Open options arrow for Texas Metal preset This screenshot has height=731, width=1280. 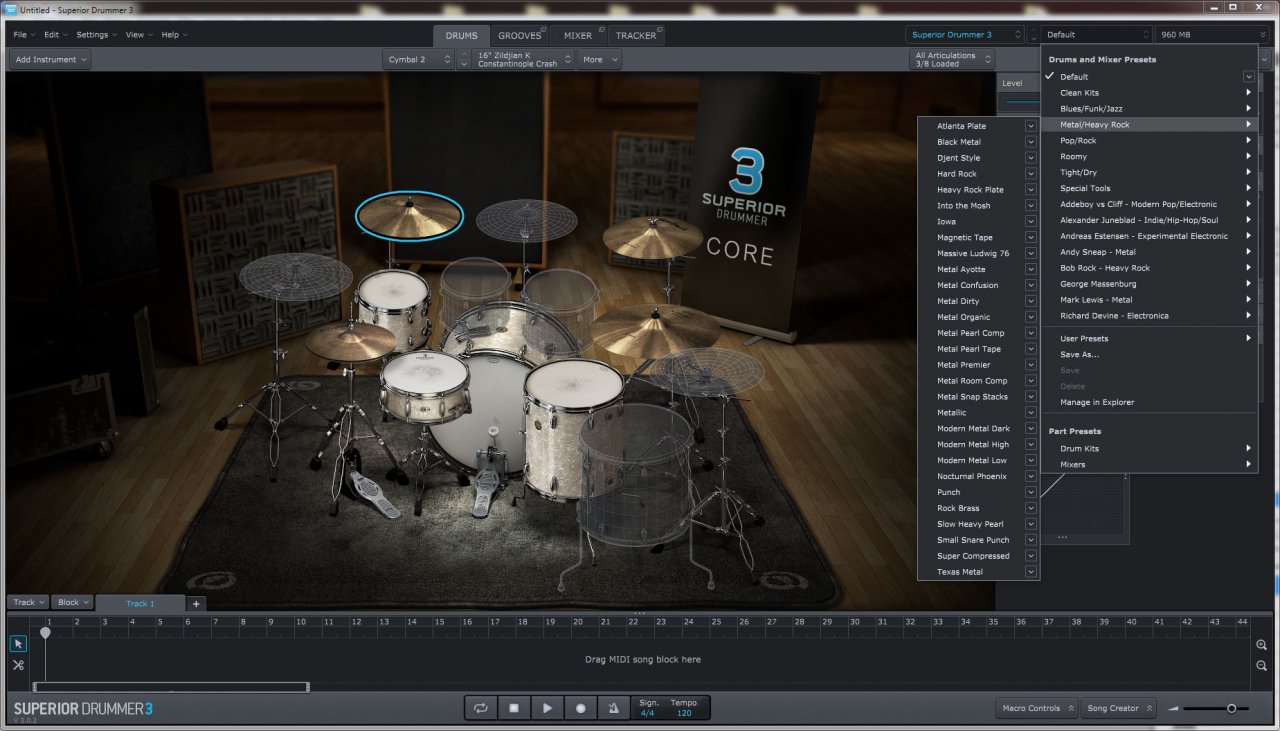click(1030, 572)
